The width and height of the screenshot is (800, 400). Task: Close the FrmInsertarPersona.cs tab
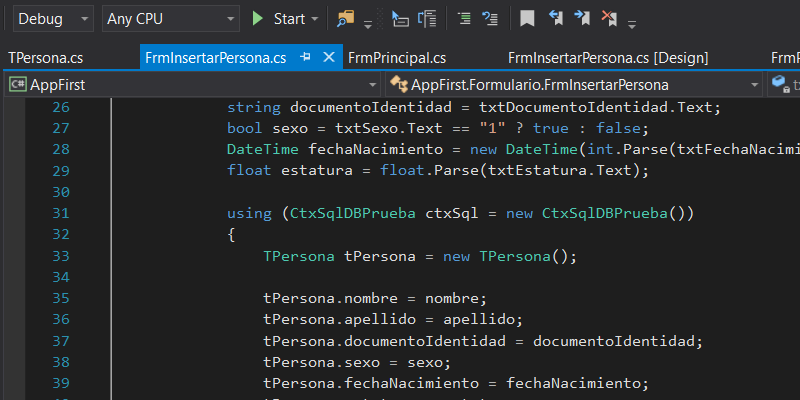(x=328, y=58)
